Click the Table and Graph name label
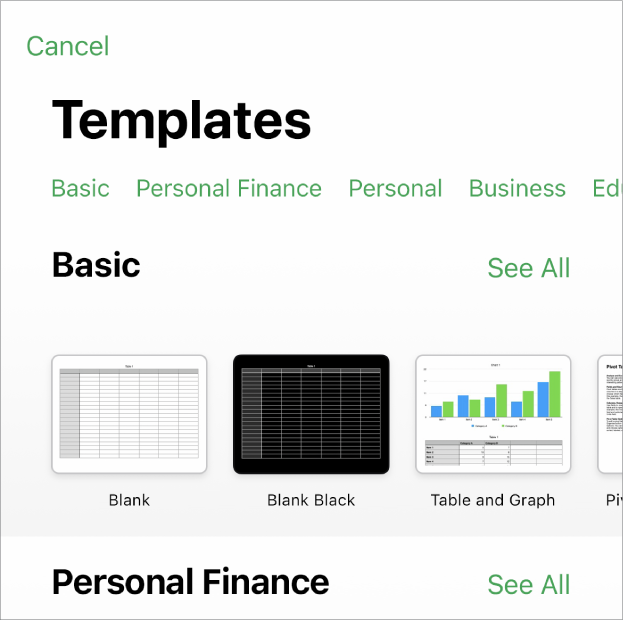625x620 pixels. click(493, 500)
